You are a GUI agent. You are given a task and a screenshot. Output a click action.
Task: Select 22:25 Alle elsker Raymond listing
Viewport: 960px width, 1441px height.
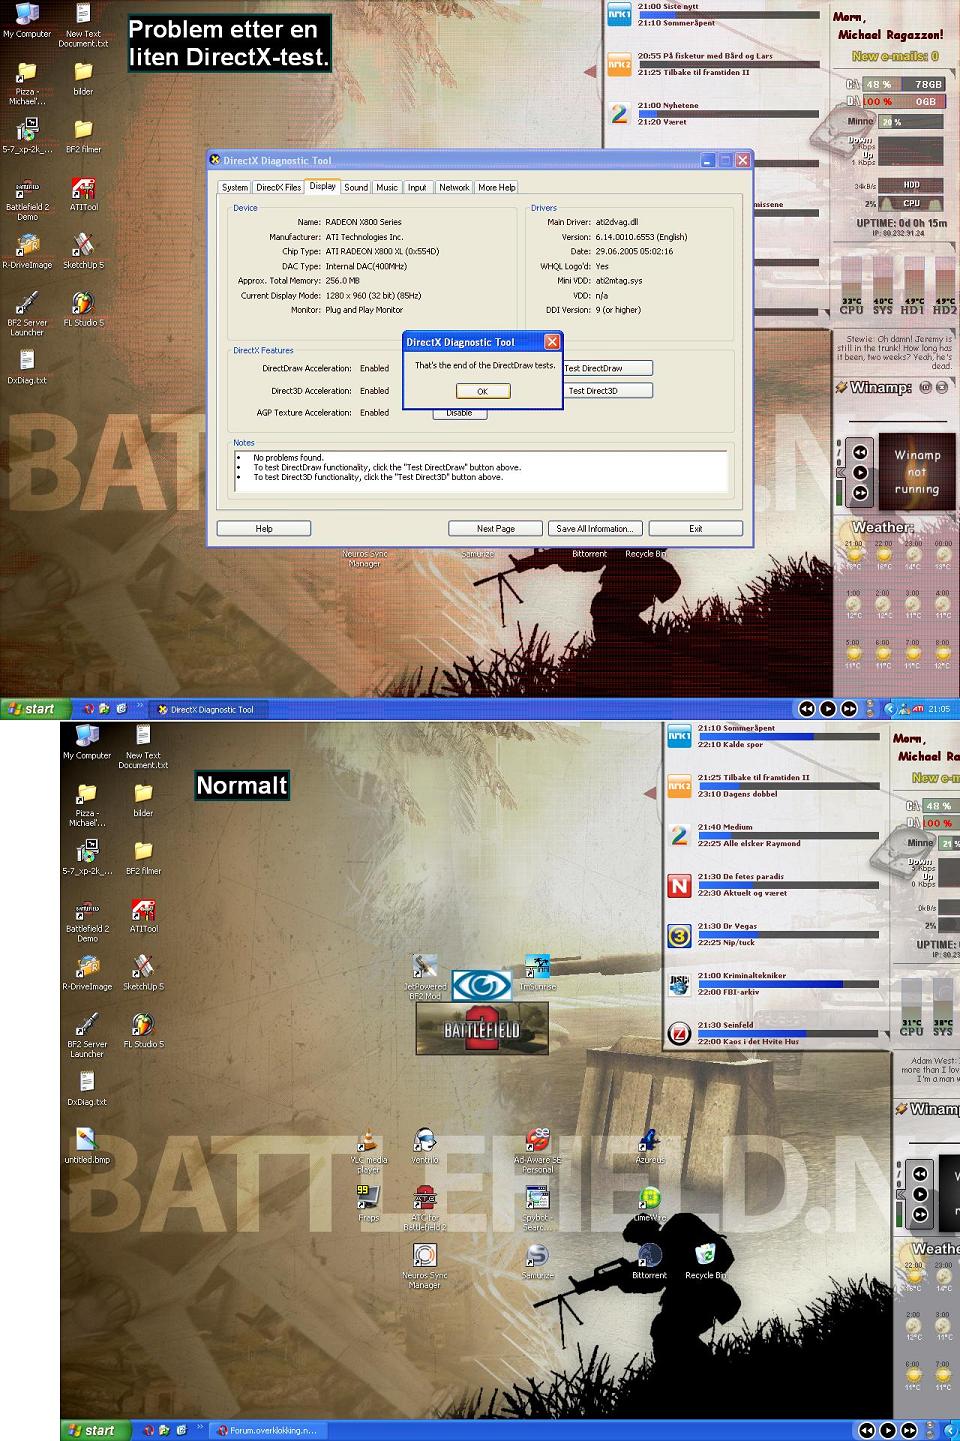pos(749,843)
